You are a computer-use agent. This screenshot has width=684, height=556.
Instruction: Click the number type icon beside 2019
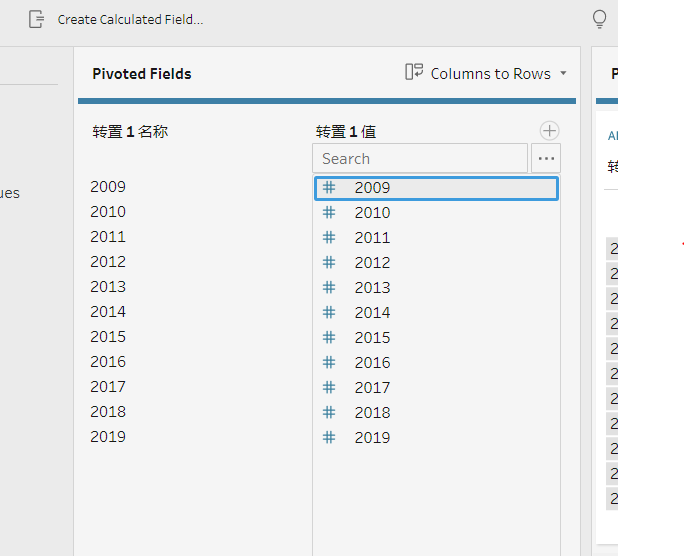329,437
